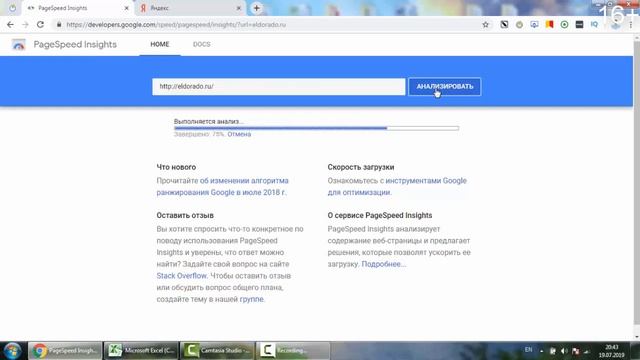640x360 pixels.
Task: Switch to Chrome PageSpeed taskbar item
Action: point(65,351)
